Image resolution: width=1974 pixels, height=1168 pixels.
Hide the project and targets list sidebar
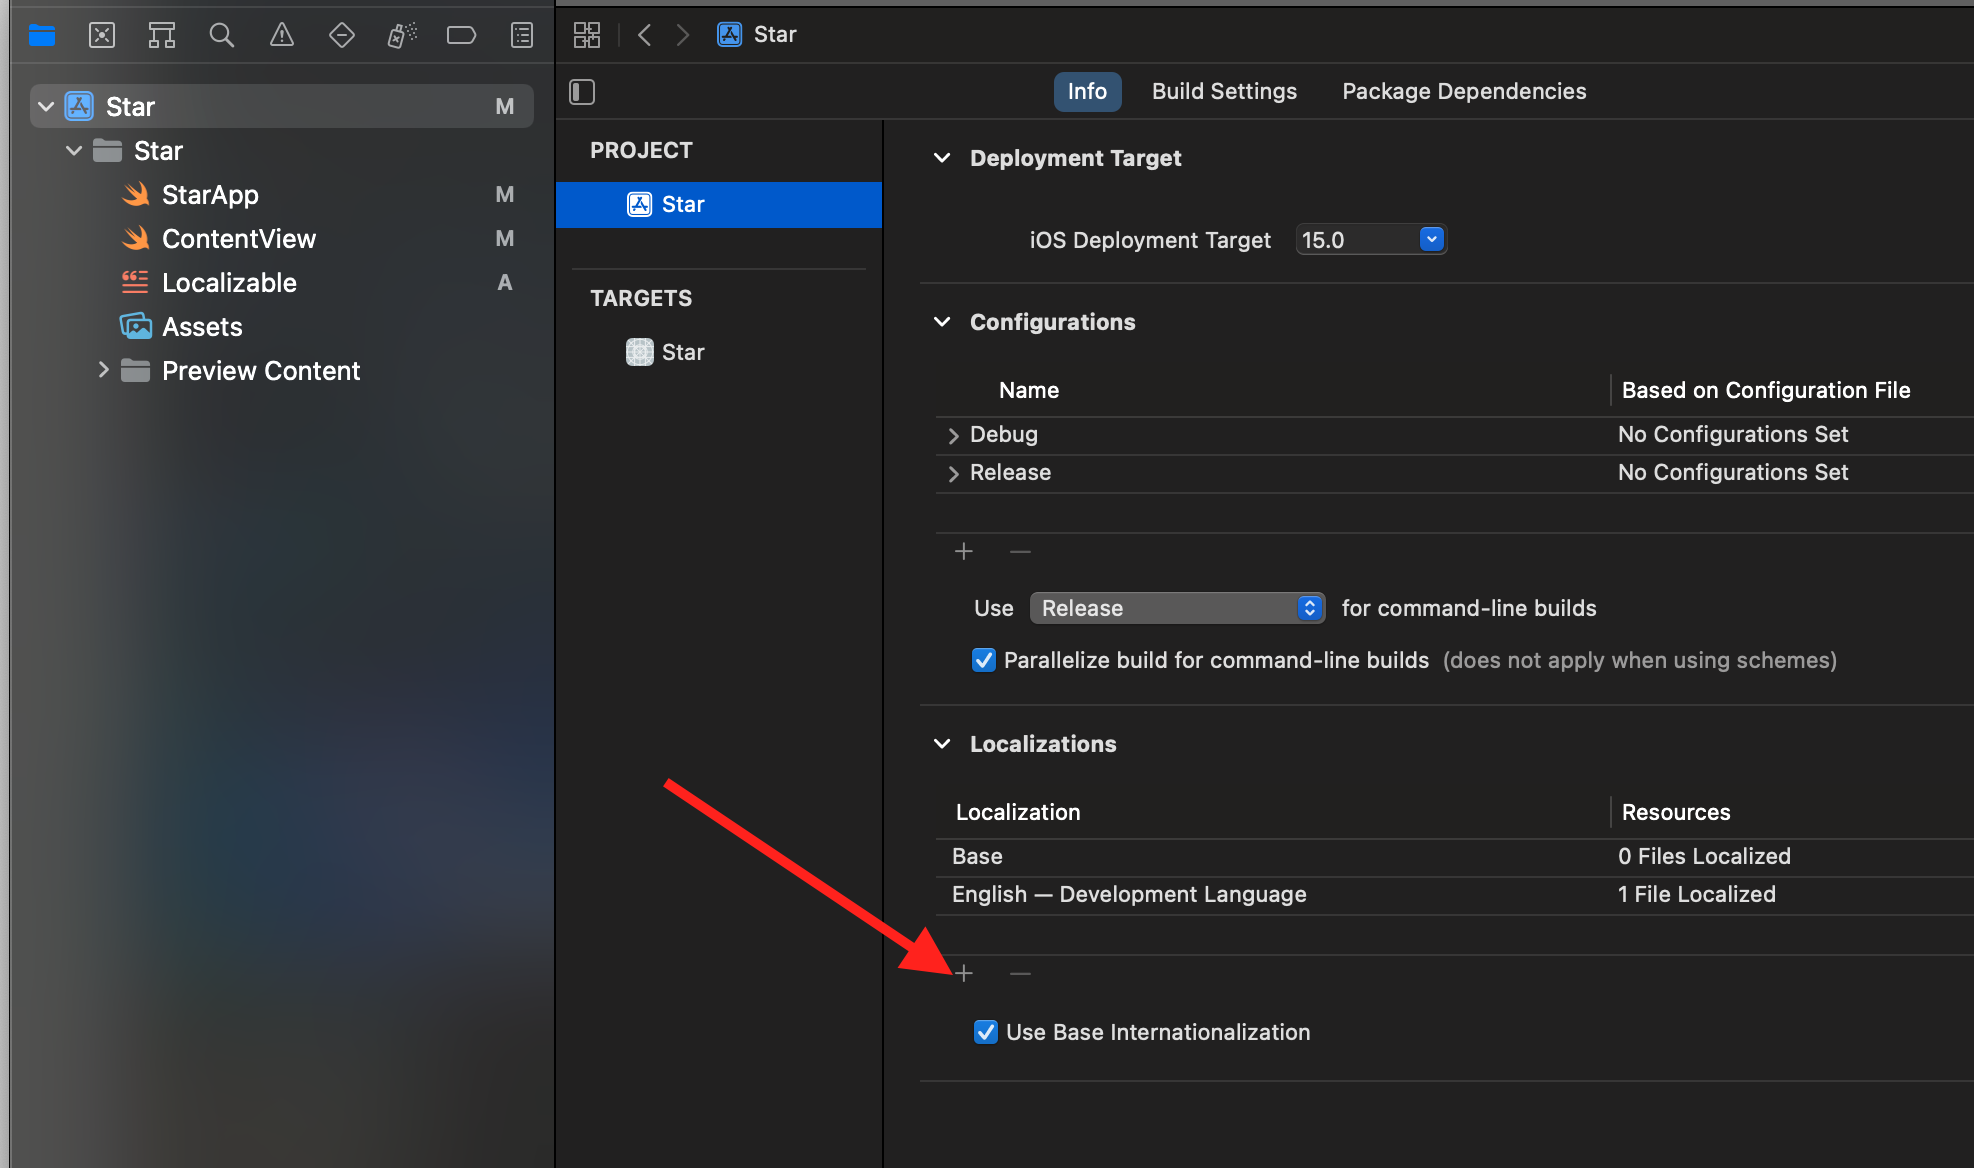[x=582, y=92]
